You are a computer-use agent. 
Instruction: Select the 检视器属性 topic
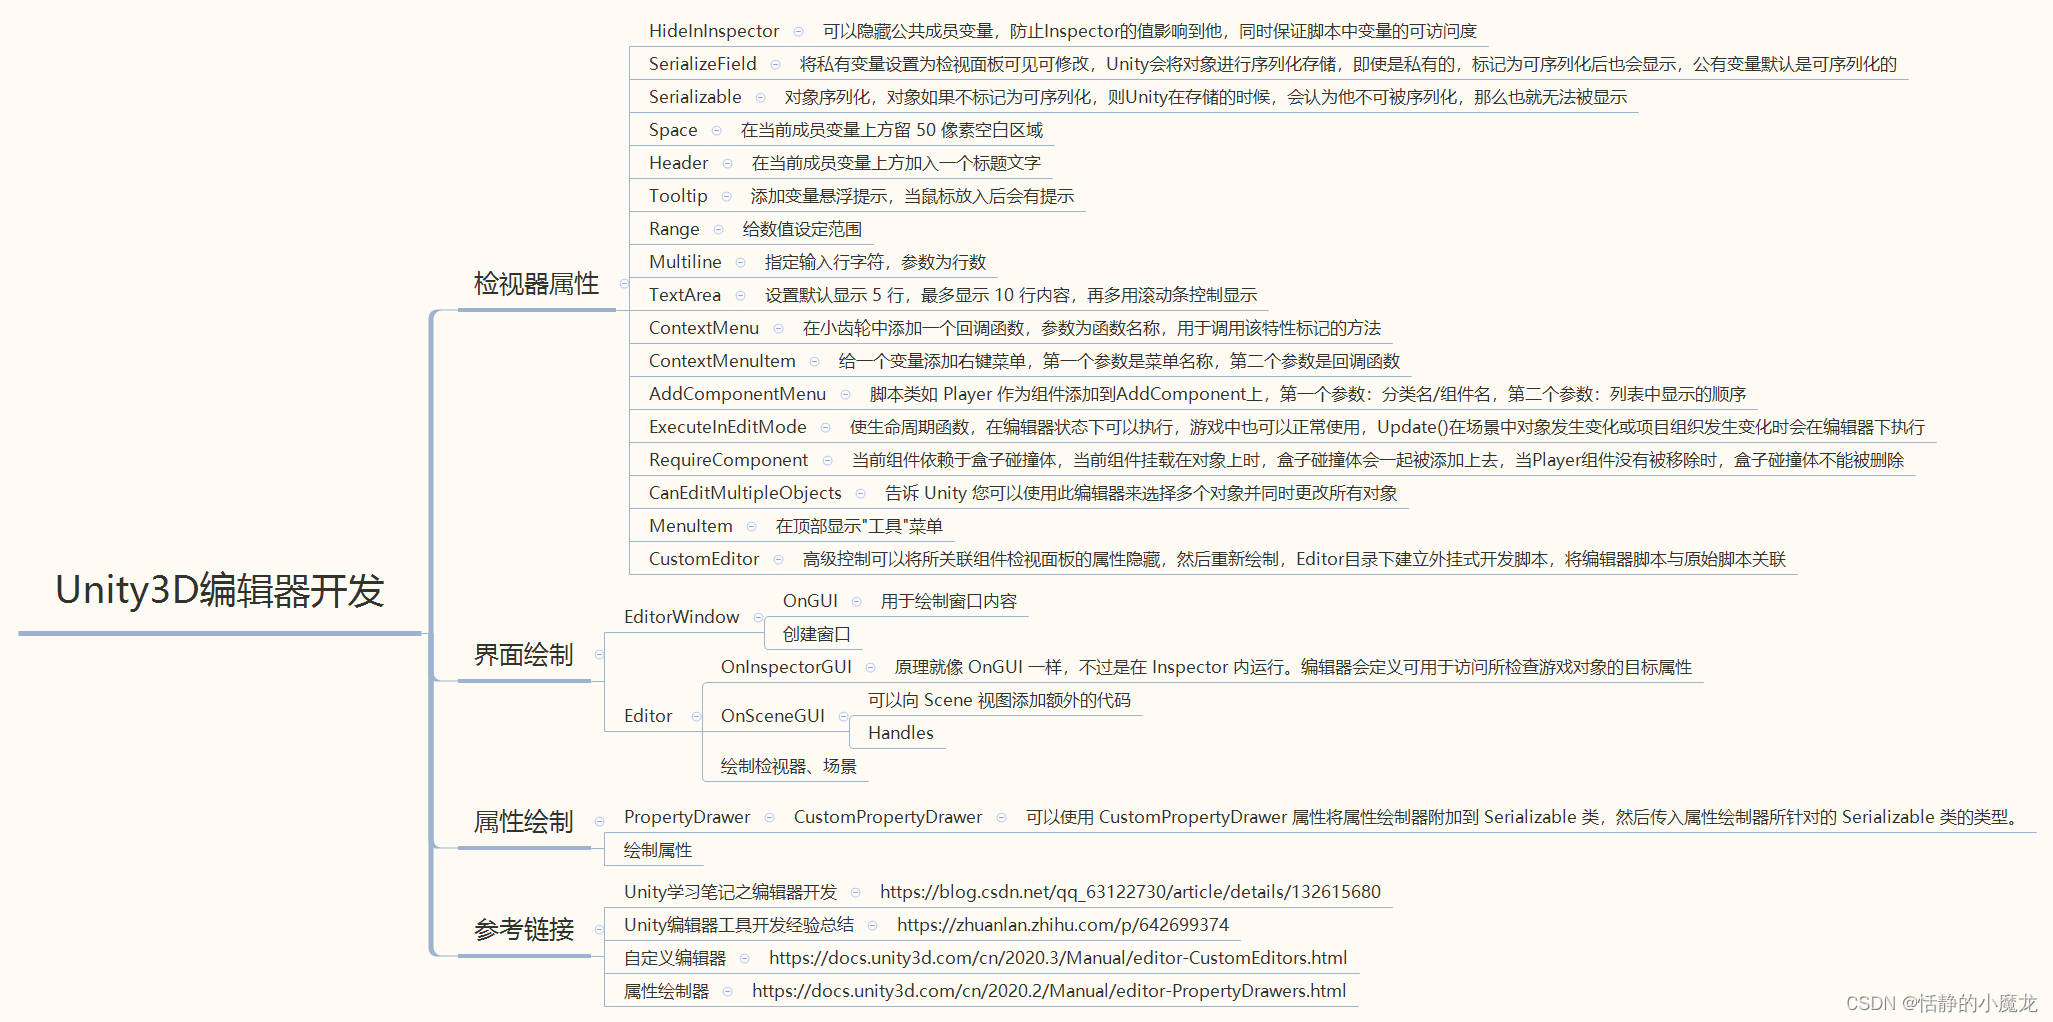(x=536, y=284)
